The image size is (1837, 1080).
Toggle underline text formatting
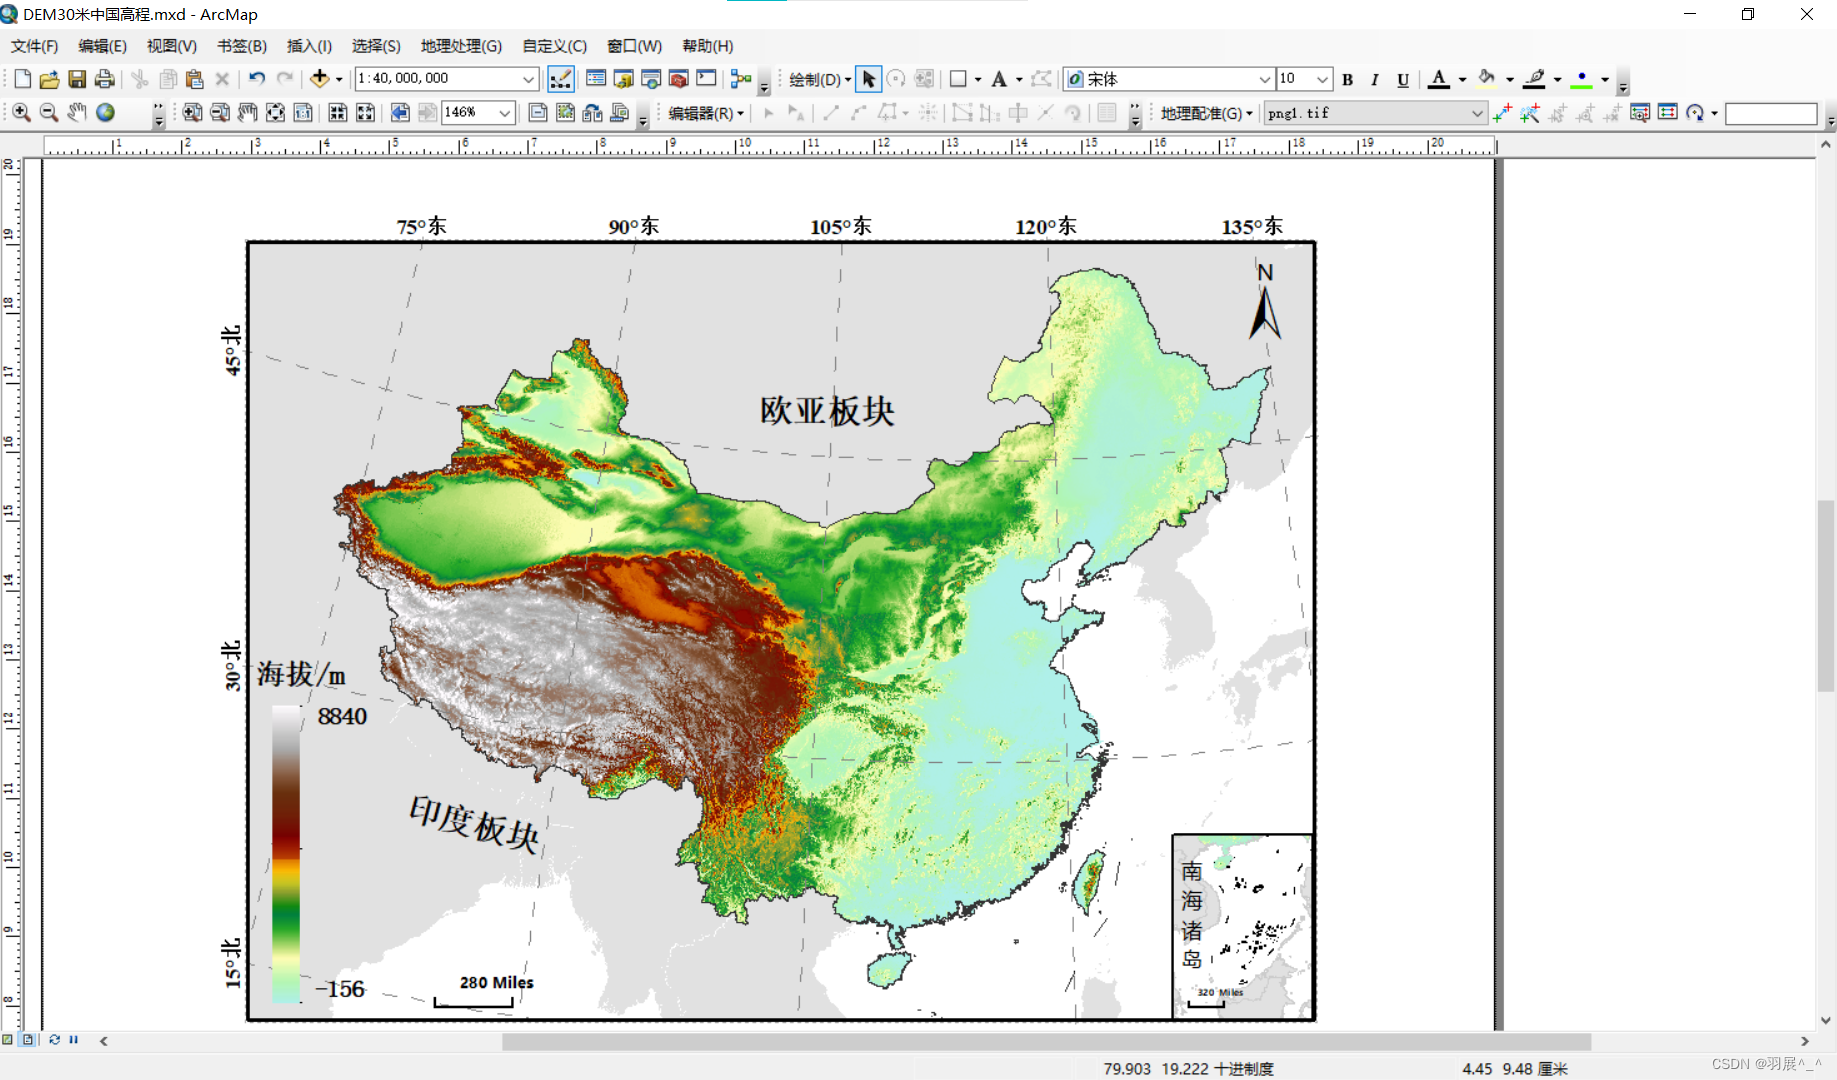pos(1403,79)
